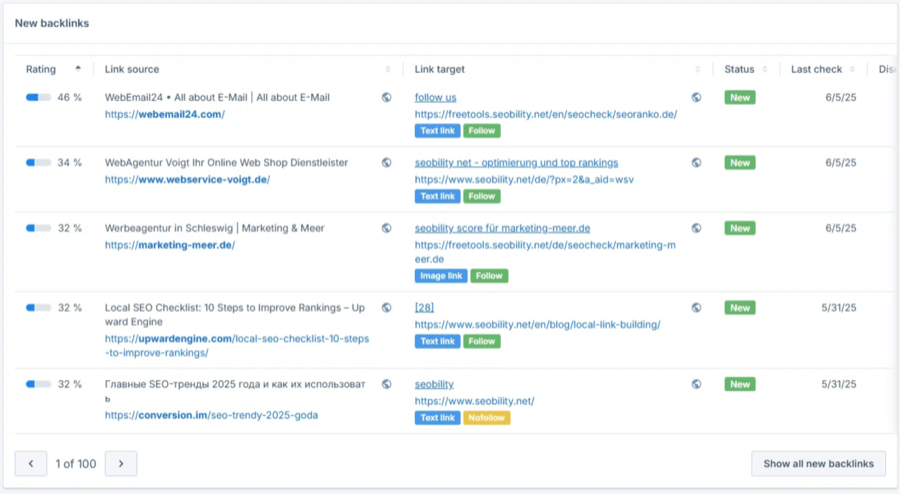Open globe icon beside marketing-meer.de source
Viewport: 900px width, 494px height.
coord(387,228)
